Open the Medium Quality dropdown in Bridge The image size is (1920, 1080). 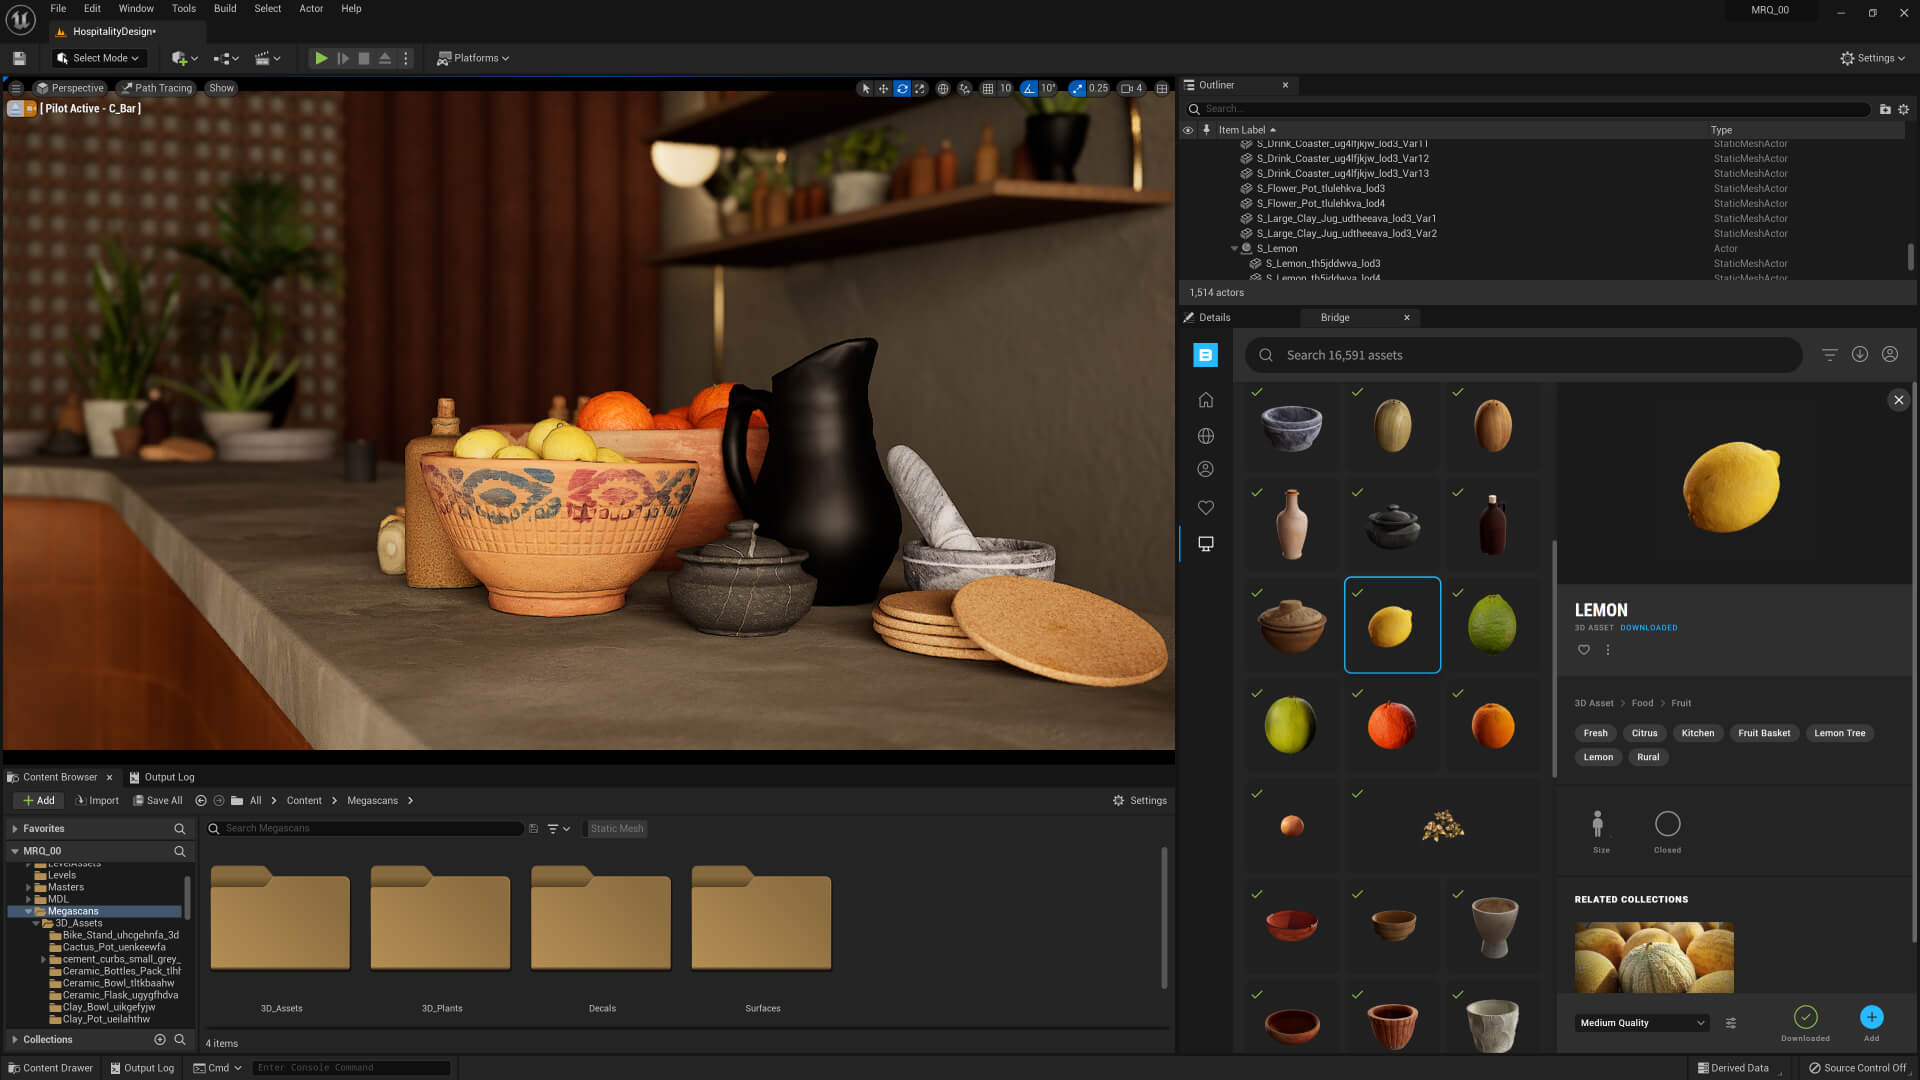click(x=1640, y=1022)
